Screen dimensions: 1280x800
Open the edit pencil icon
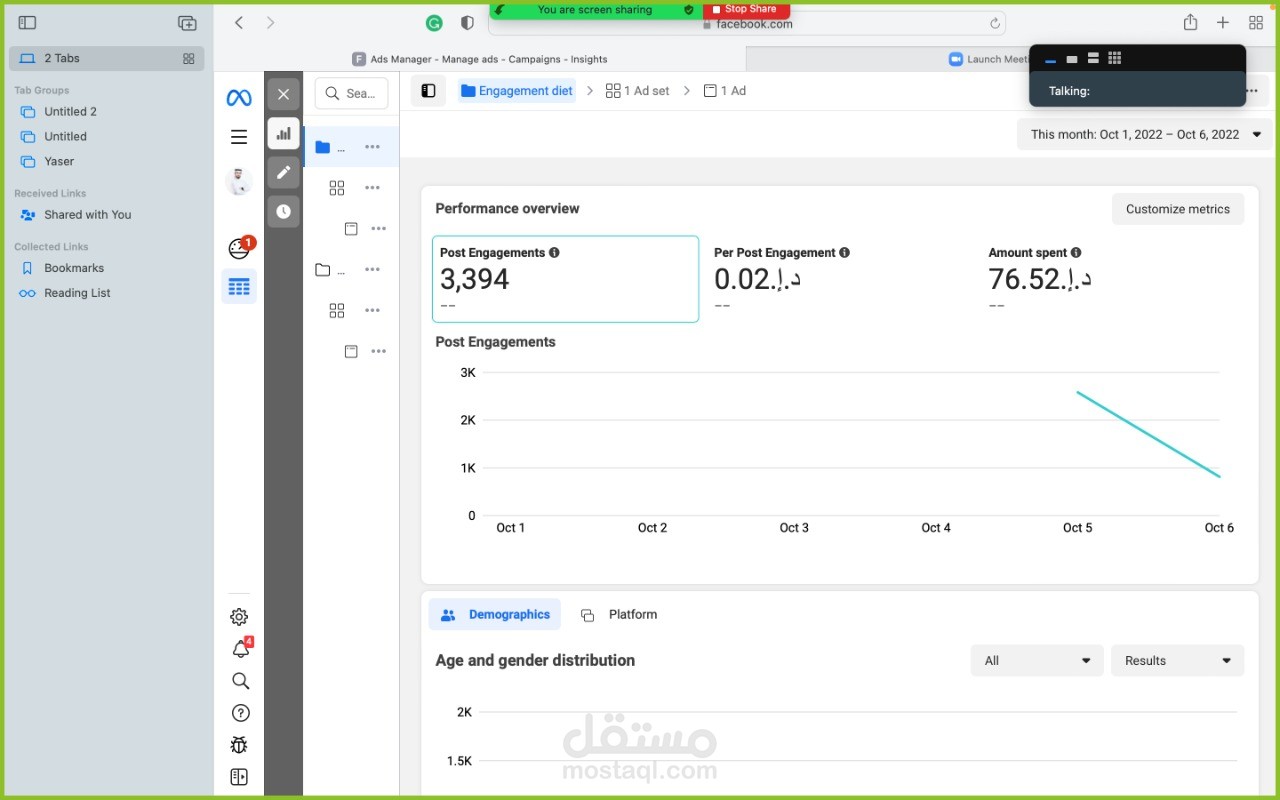[x=284, y=172]
